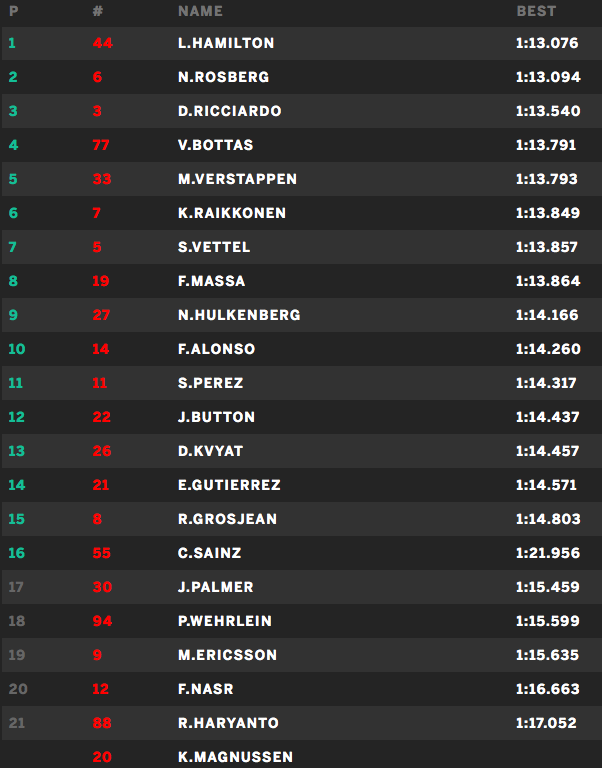Click the BEST time column header
This screenshot has height=768, width=602.
(536, 11)
